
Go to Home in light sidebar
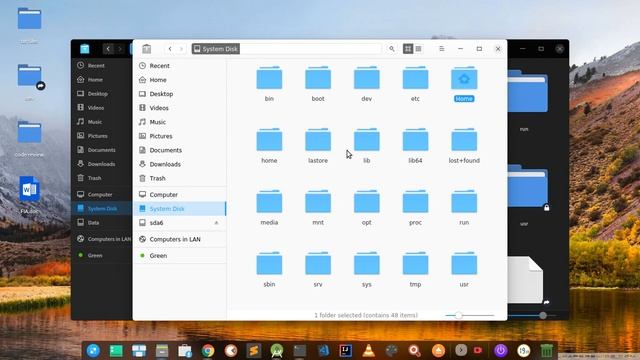(180, 80)
